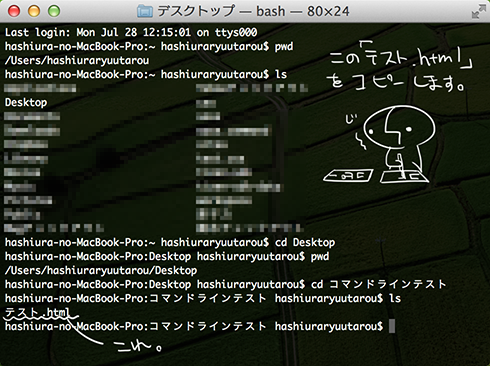Image resolution: width=490 pixels, height=366 pixels.
Task: Click the yellow minimize window button
Action: pos(34,11)
